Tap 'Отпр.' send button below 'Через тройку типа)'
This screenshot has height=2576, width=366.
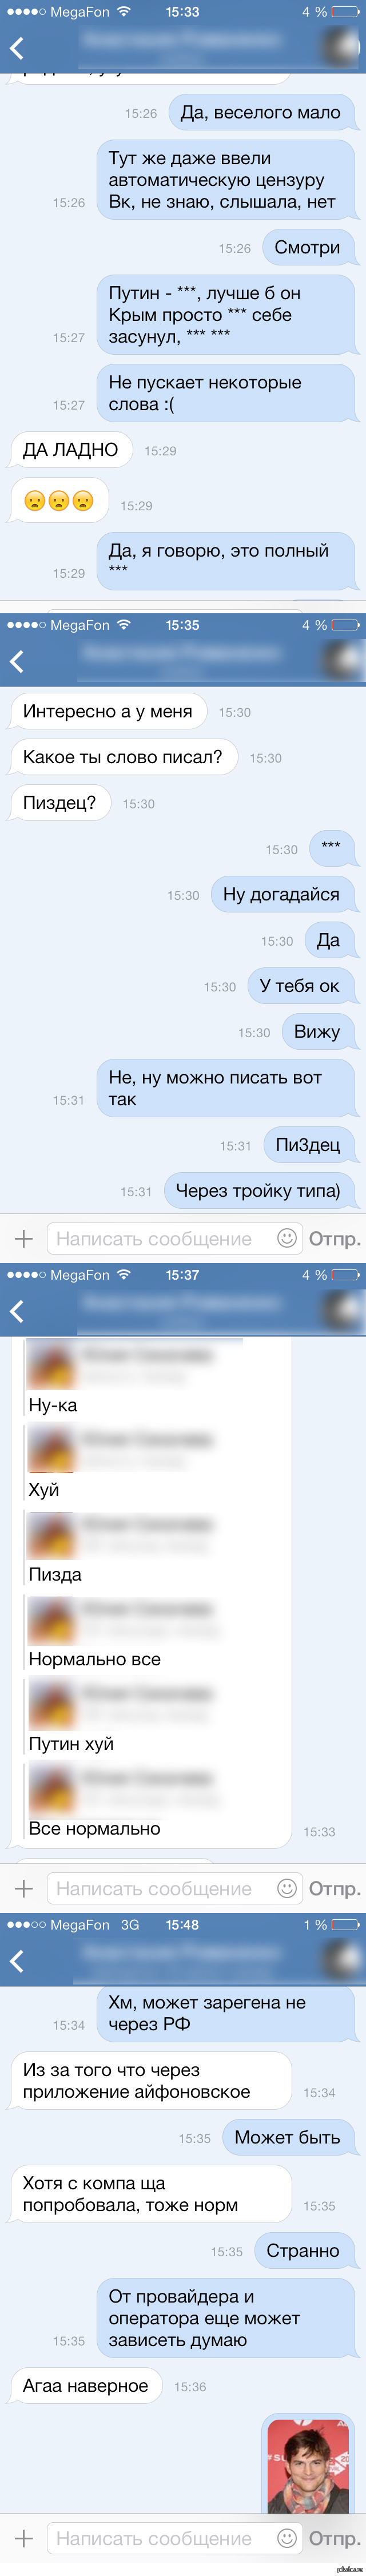334,1239
